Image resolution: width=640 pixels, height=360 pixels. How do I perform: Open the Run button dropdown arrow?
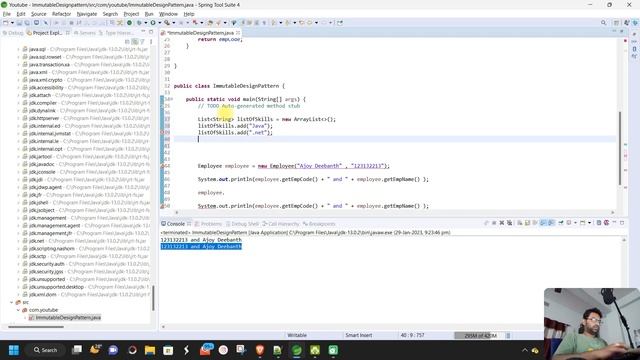(x=159, y=23)
